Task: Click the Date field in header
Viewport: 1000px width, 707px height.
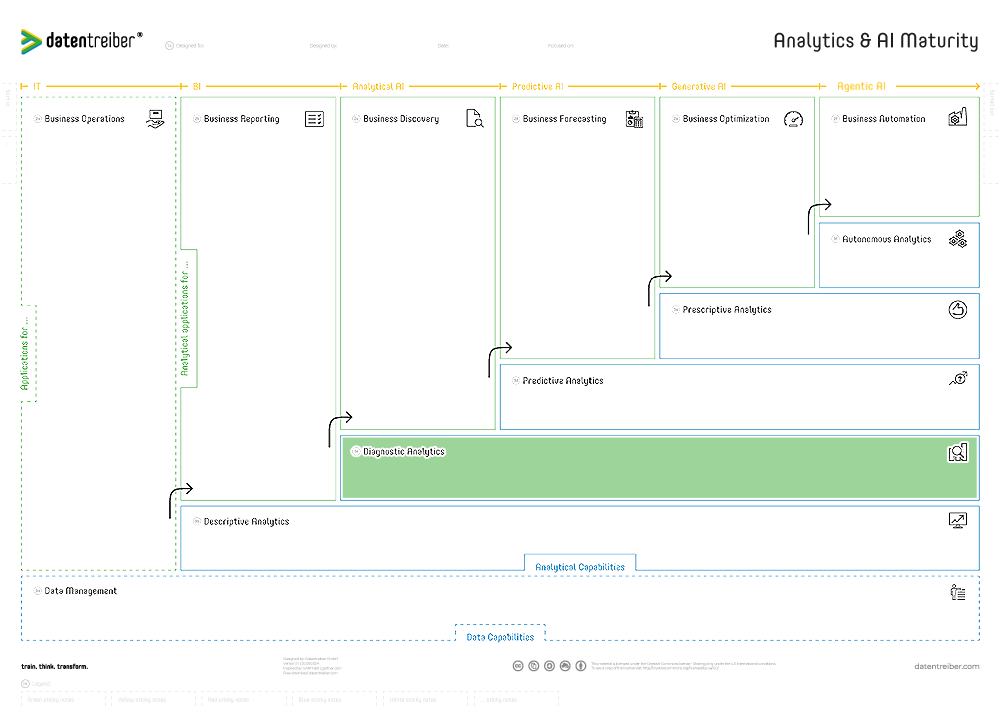Action: click(x=443, y=46)
